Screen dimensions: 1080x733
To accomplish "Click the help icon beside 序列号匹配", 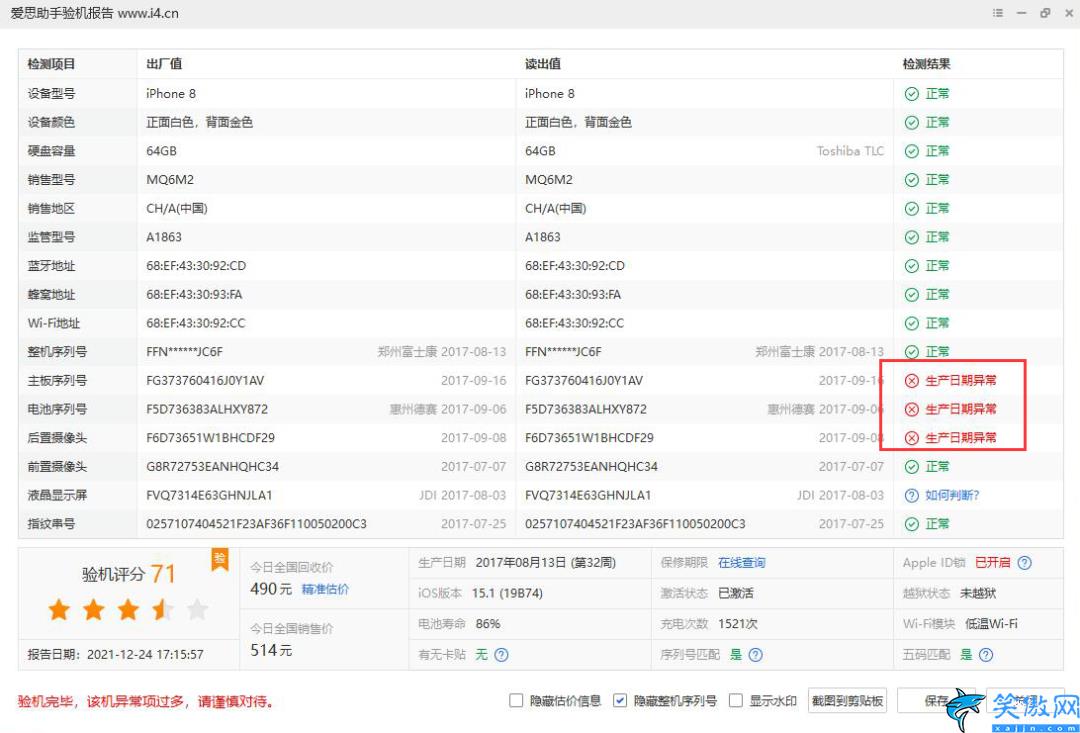I will (756, 654).
